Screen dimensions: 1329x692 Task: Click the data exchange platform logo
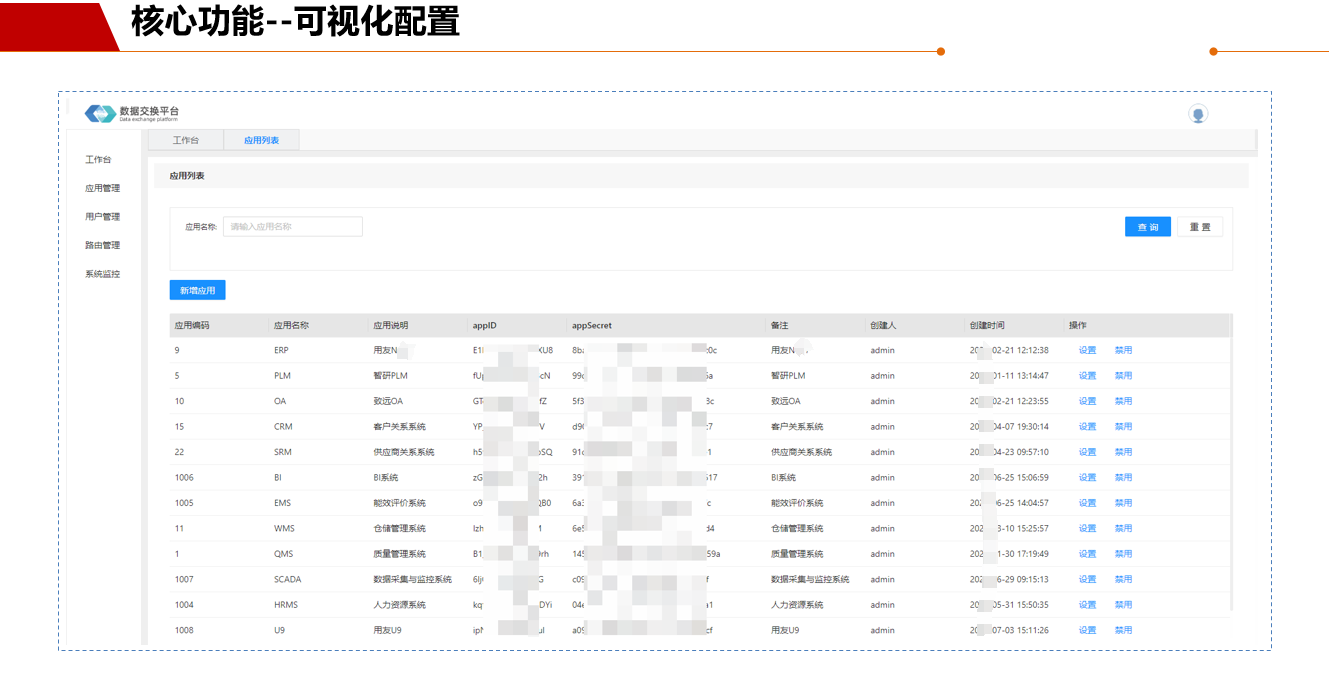pyautogui.click(x=101, y=114)
